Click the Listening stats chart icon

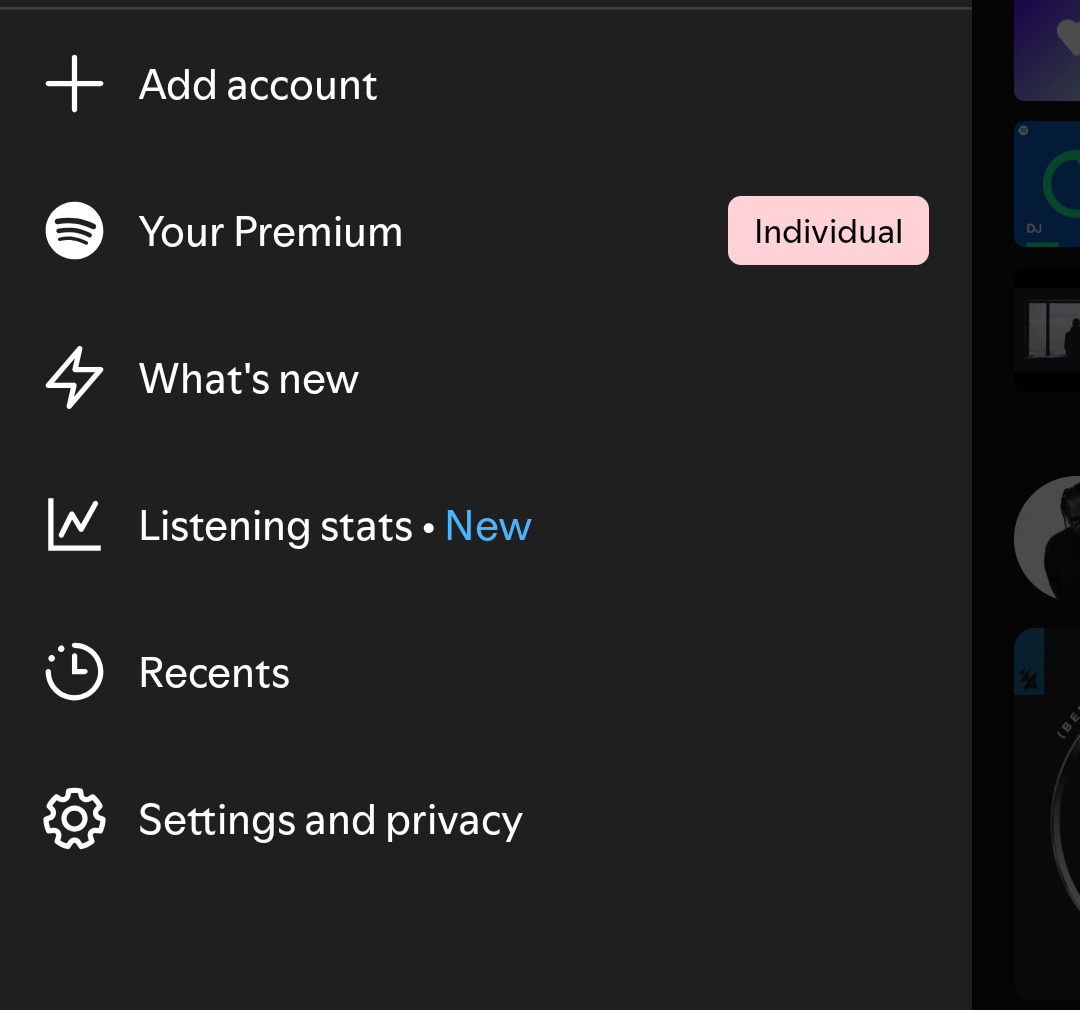pyautogui.click(x=74, y=526)
